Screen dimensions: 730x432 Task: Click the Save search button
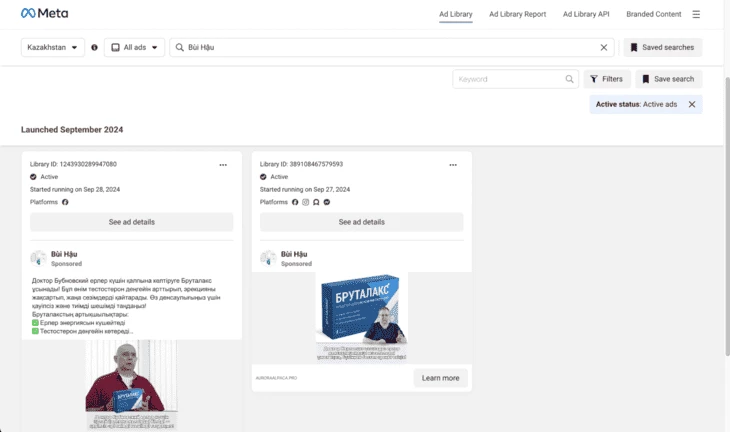pyautogui.click(x=669, y=79)
